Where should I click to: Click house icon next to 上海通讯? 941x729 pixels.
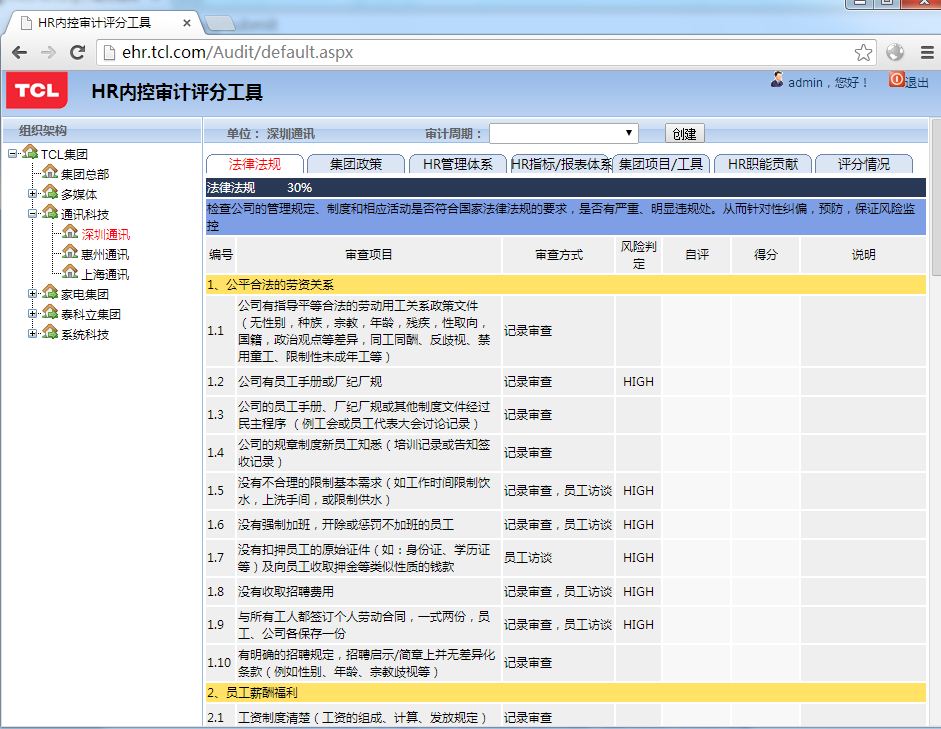click(70, 272)
